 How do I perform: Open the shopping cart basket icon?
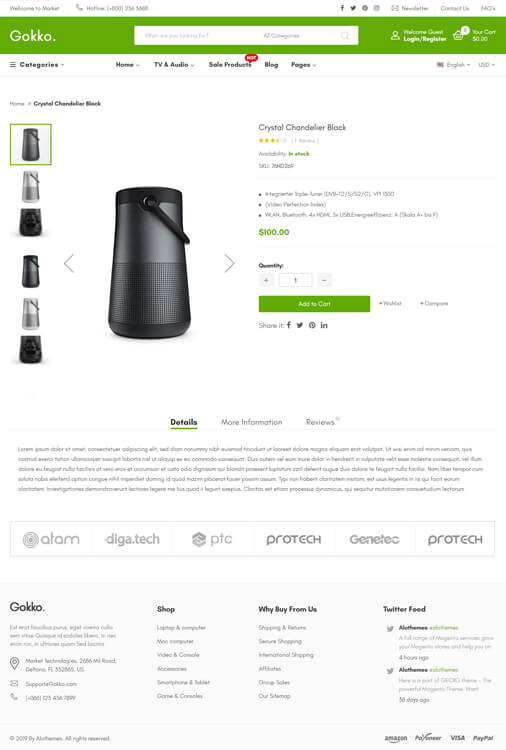[x=458, y=35]
